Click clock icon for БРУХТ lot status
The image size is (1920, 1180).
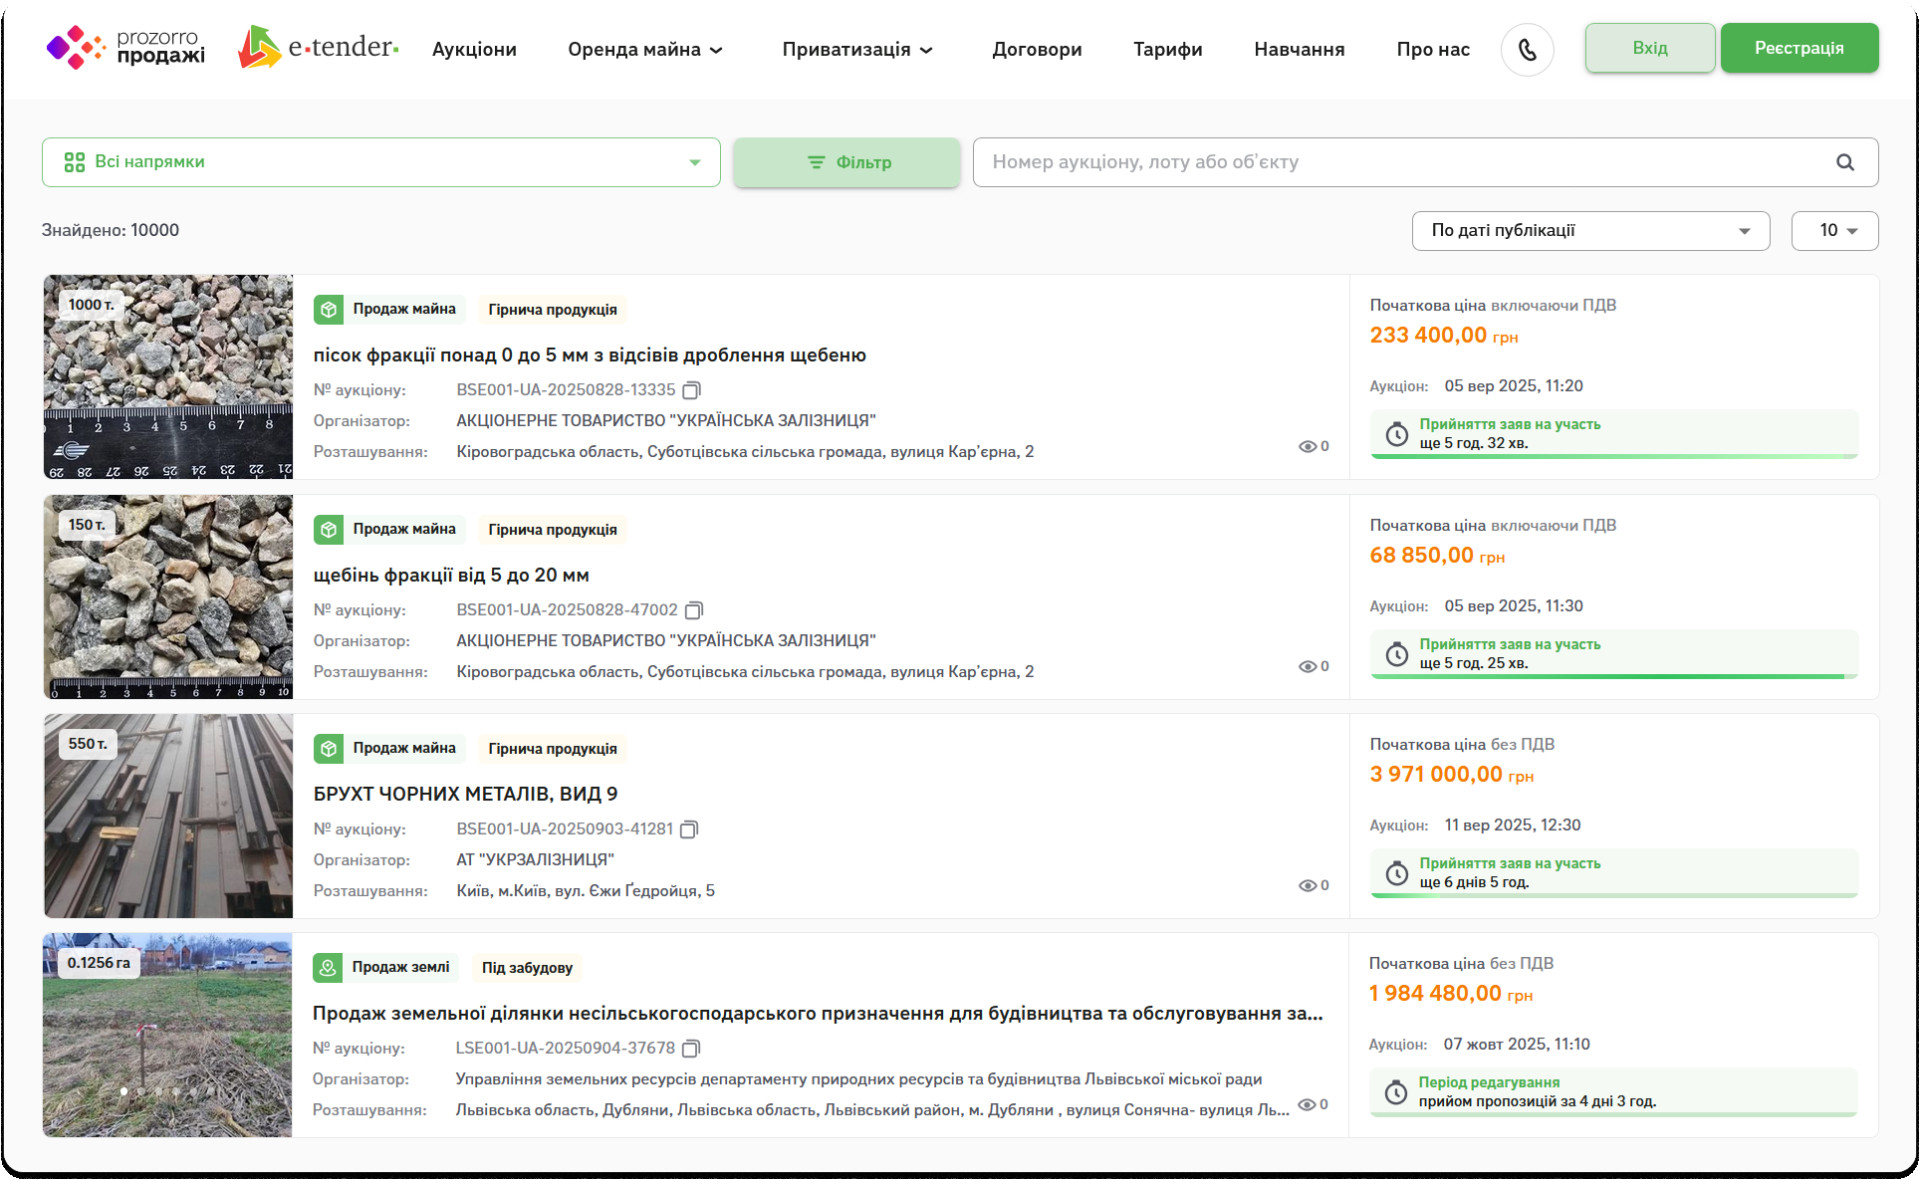pos(1396,873)
